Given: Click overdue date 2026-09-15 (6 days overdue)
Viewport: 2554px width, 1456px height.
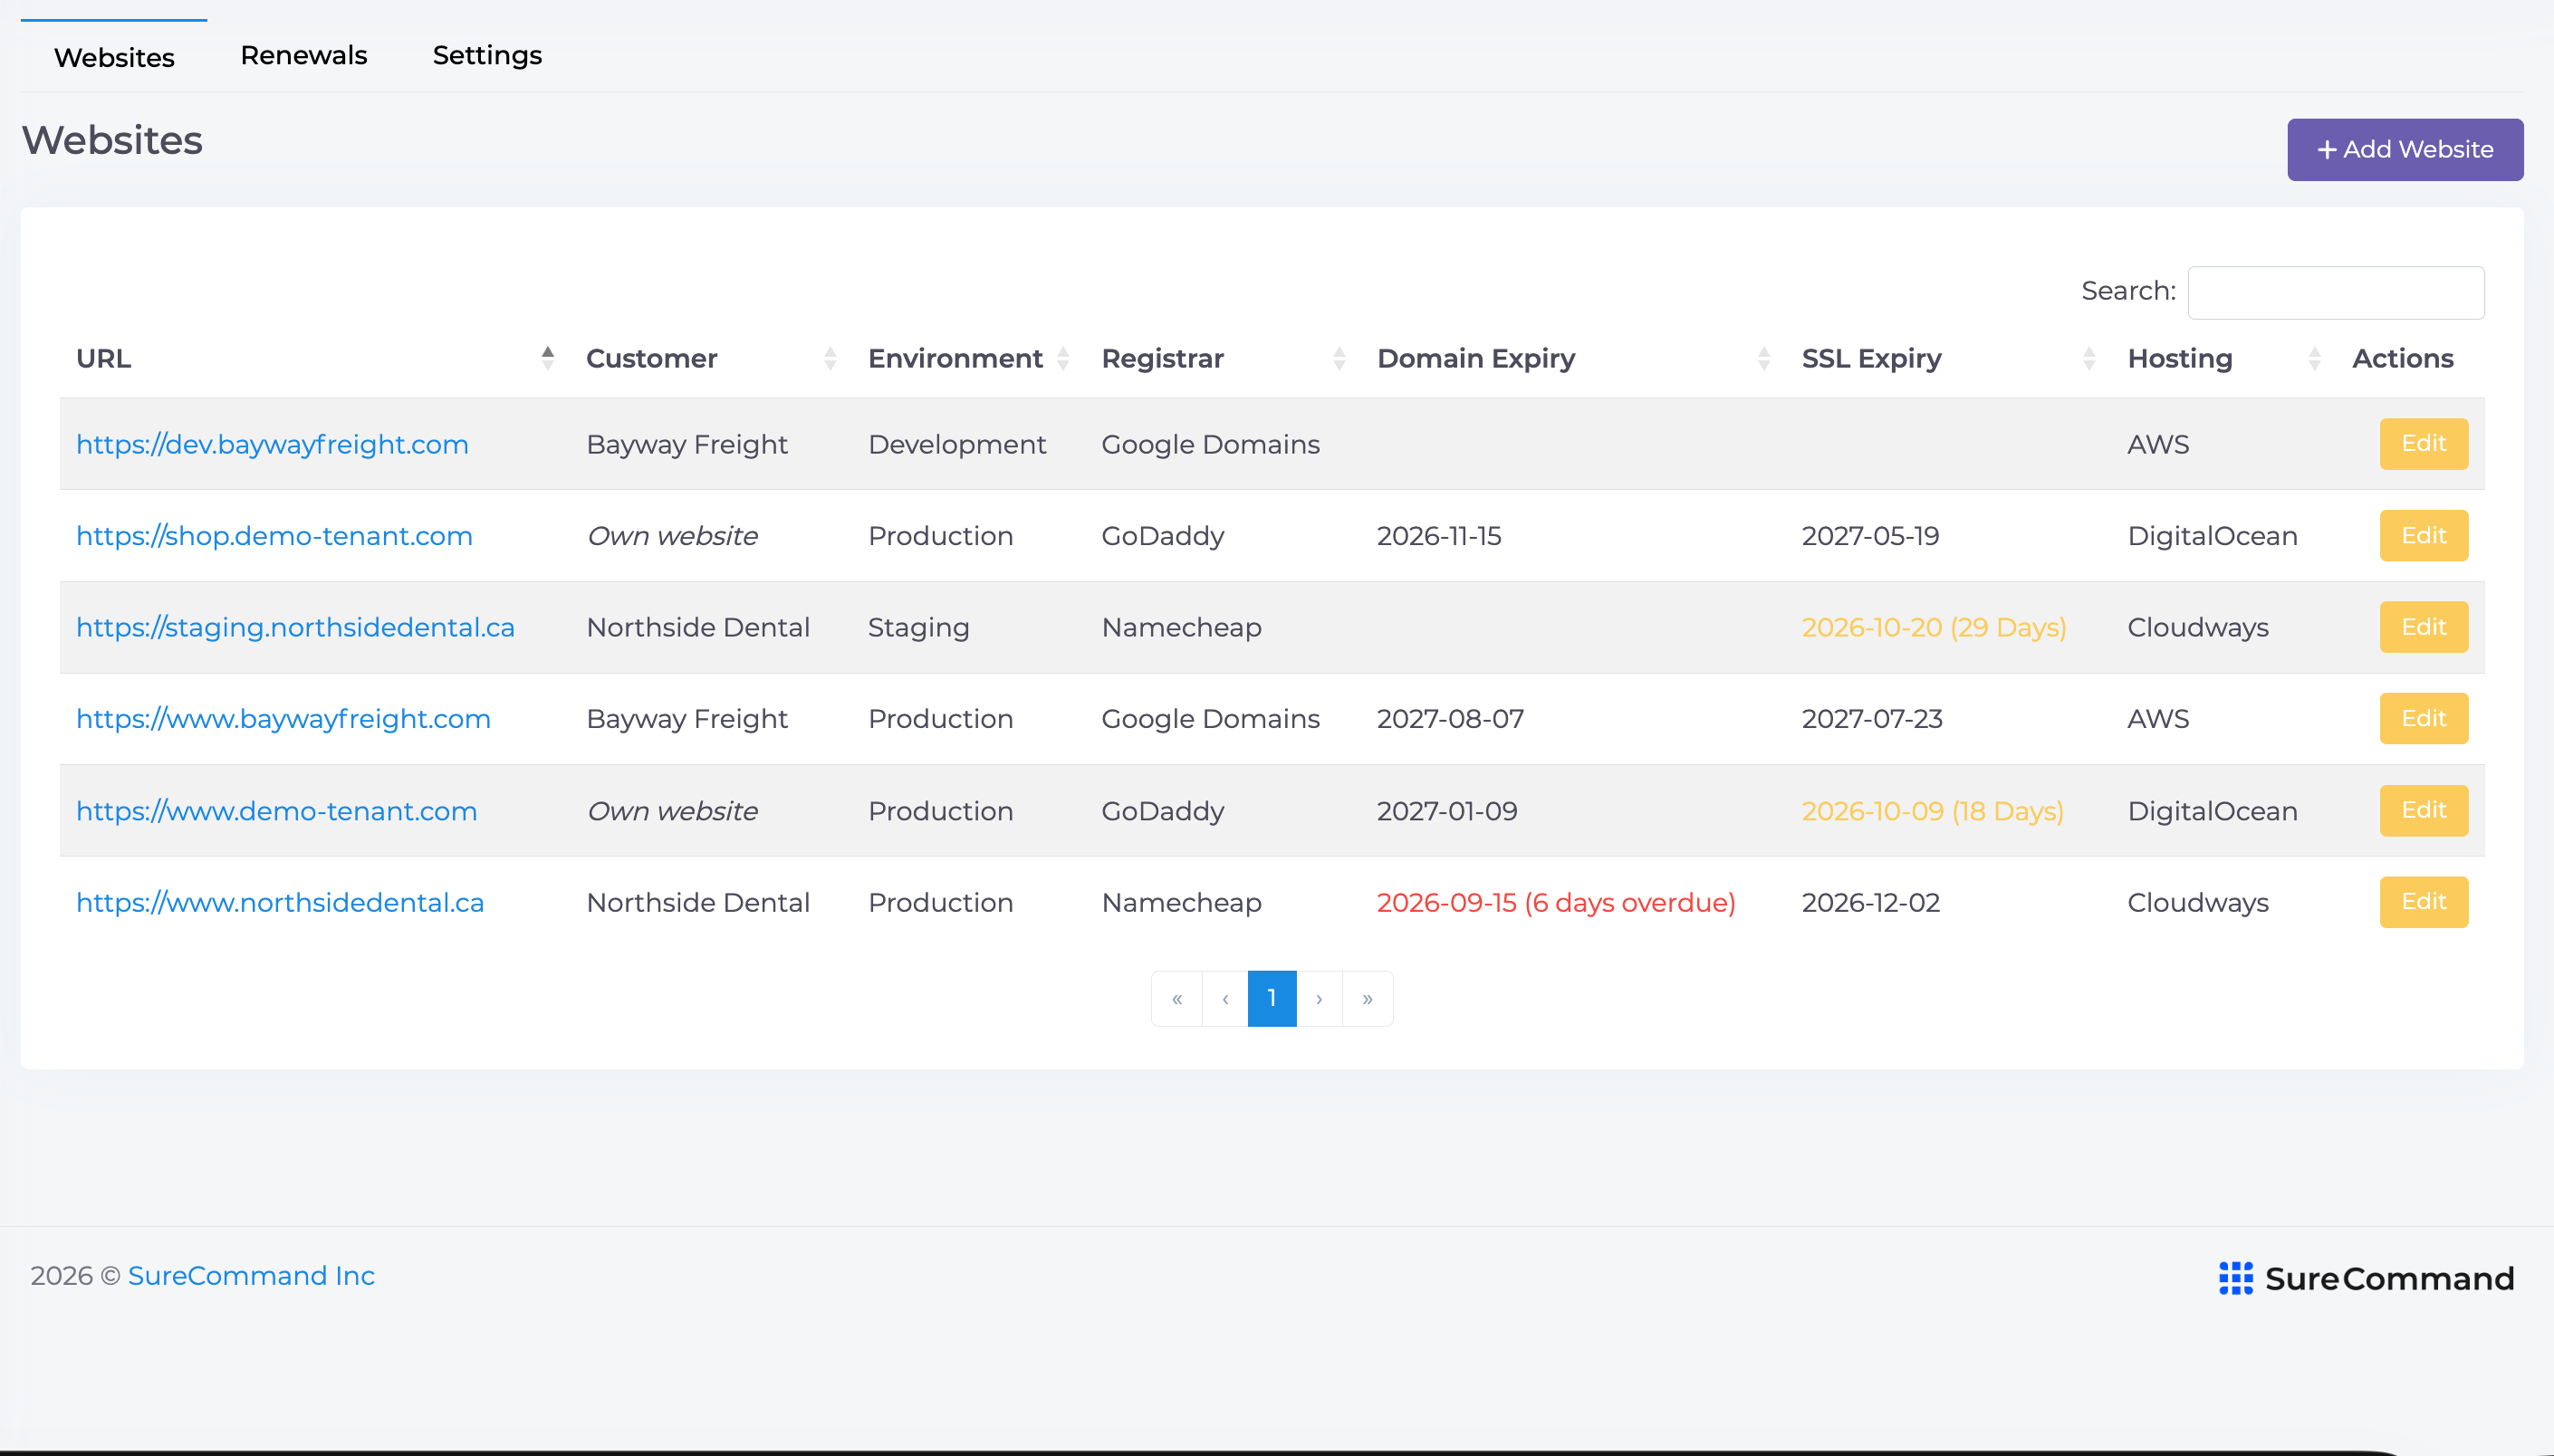Looking at the screenshot, I should [1556, 902].
